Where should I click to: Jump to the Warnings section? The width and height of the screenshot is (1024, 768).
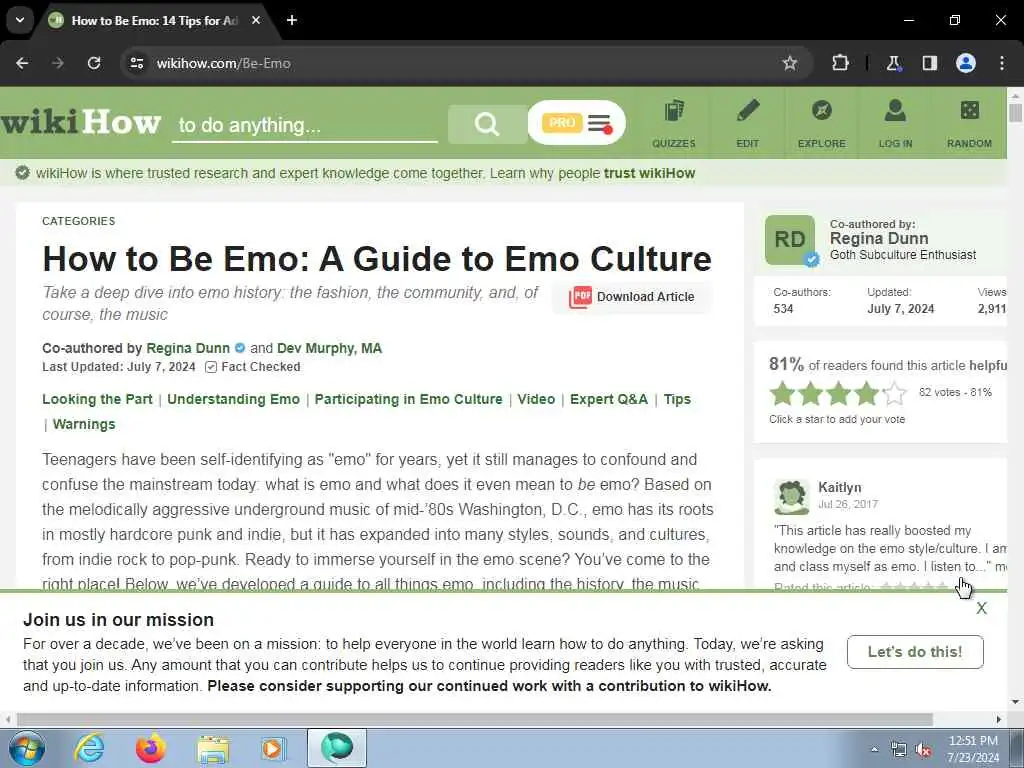click(84, 424)
